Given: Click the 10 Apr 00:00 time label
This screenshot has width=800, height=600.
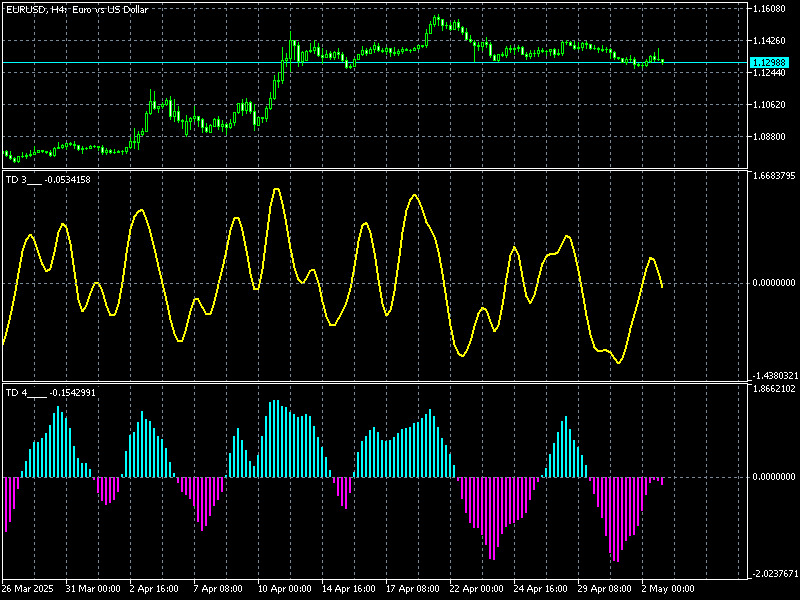Looking at the screenshot, I should tap(285, 589).
